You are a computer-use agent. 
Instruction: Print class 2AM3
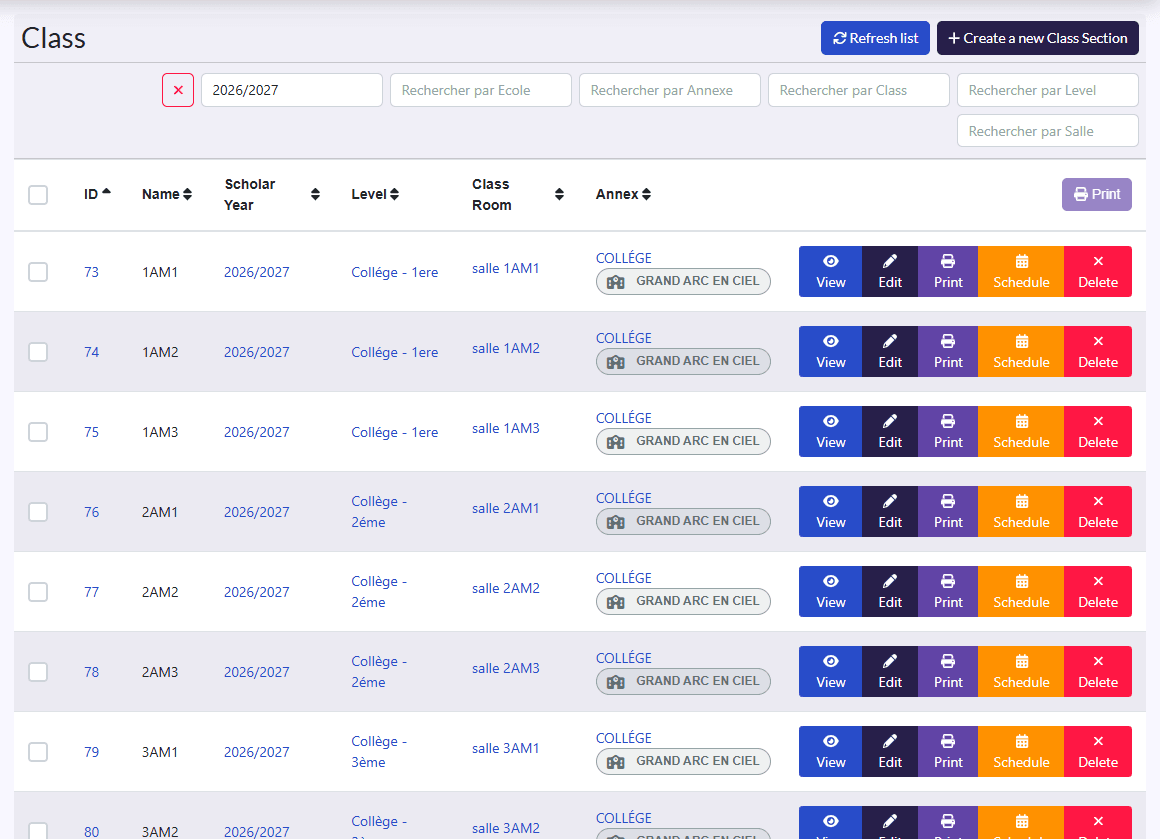[x=948, y=671]
